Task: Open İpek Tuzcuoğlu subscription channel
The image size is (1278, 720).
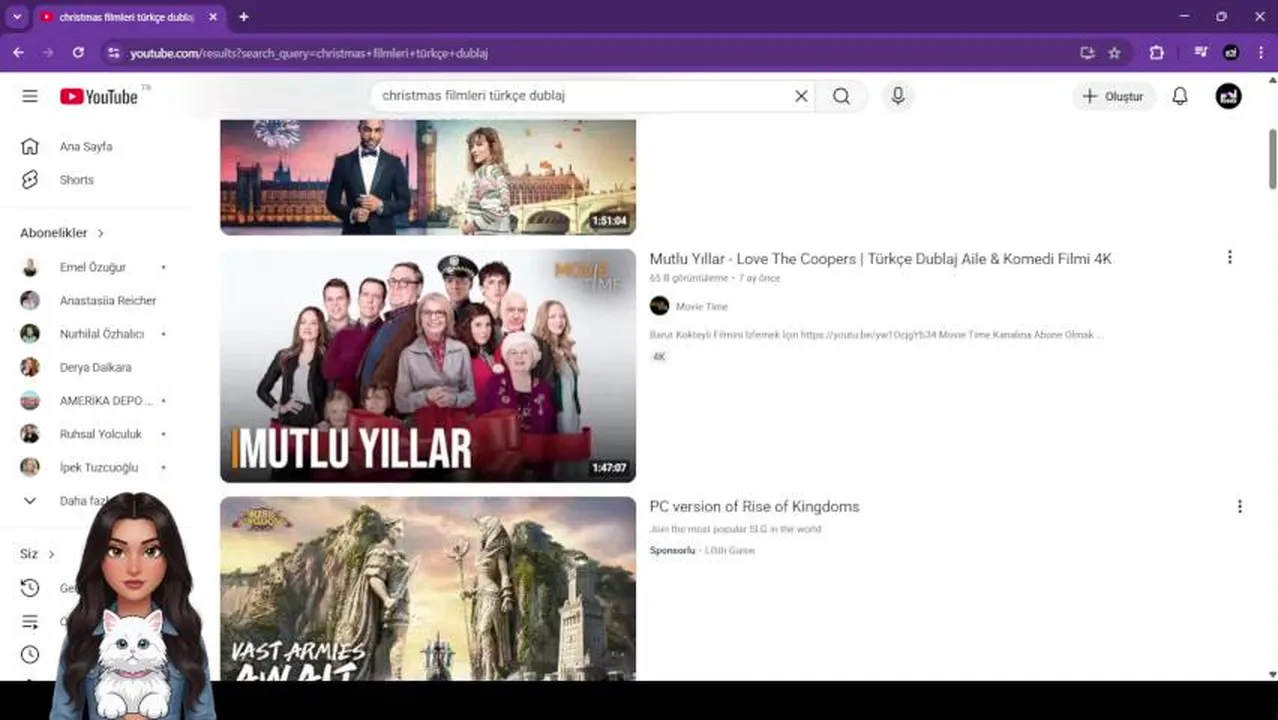Action: click(100, 467)
